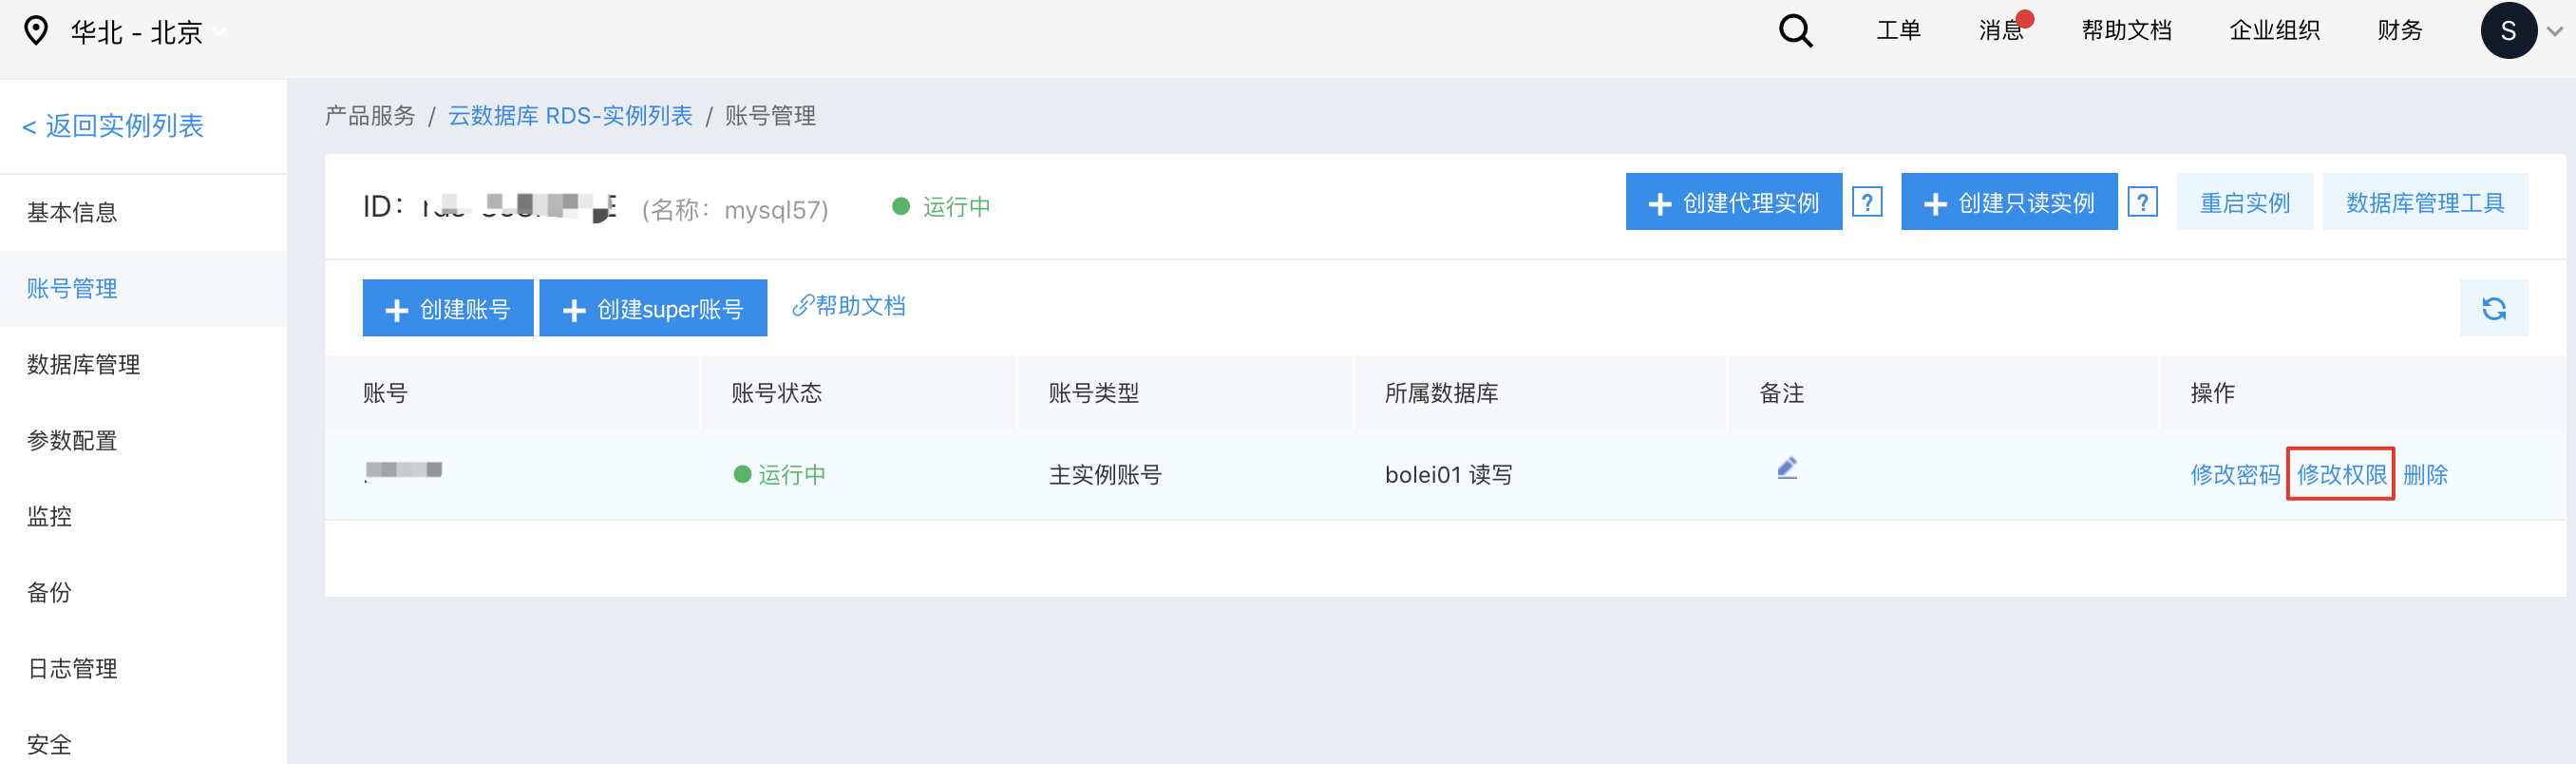Select 参数配置 in the sidebar
The height and width of the screenshot is (764, 2576).
72,441
